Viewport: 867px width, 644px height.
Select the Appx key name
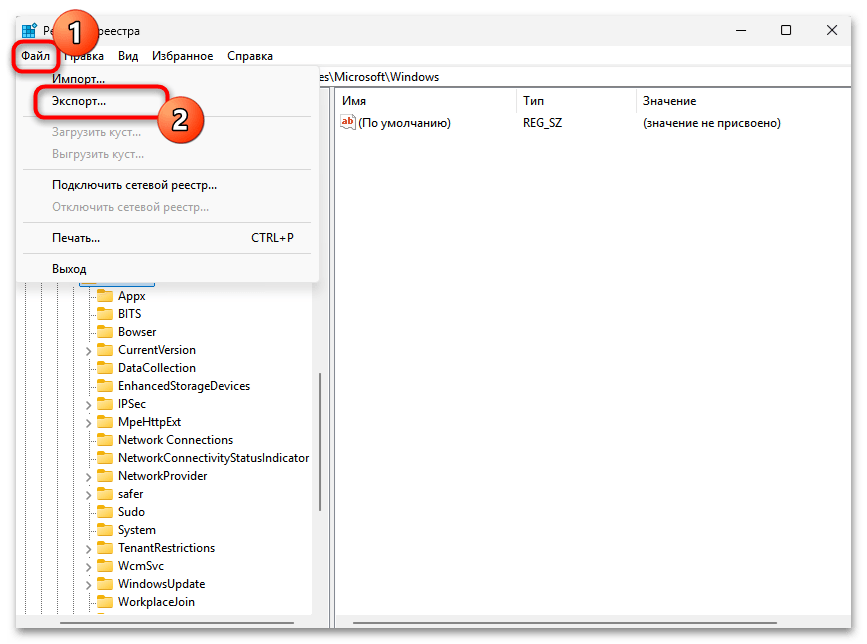coord(132,296)
